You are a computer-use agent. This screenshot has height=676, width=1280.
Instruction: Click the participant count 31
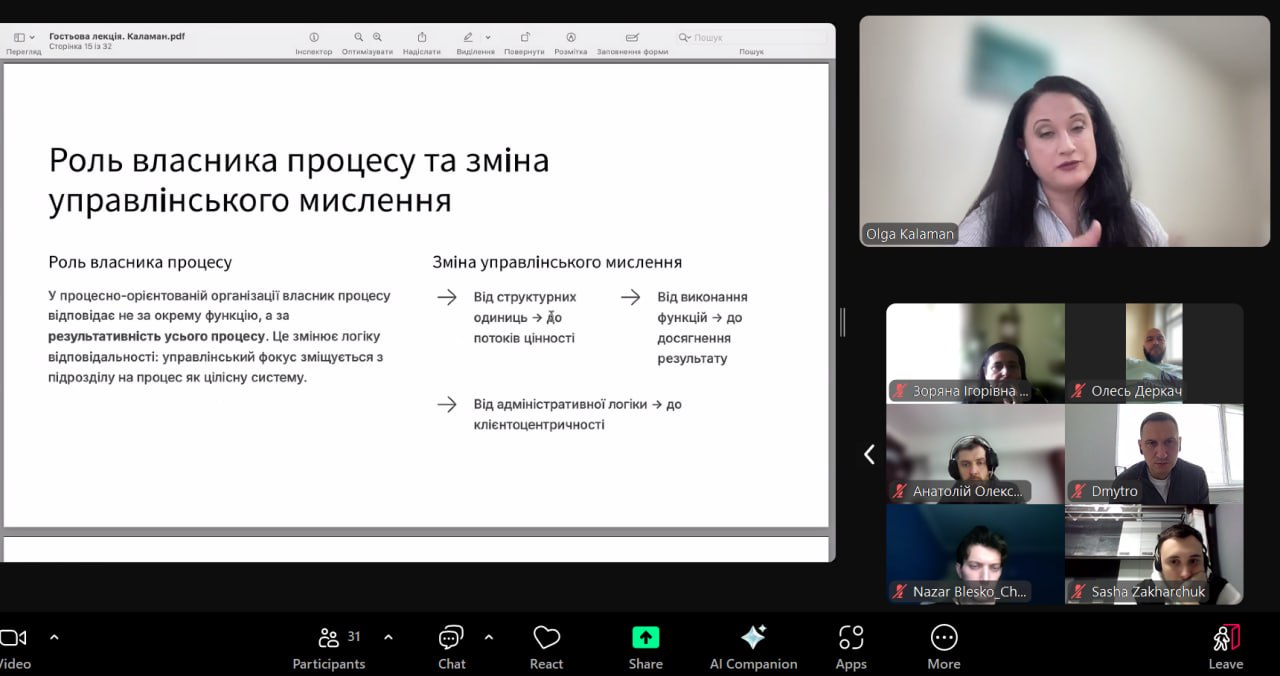(354, 636)
